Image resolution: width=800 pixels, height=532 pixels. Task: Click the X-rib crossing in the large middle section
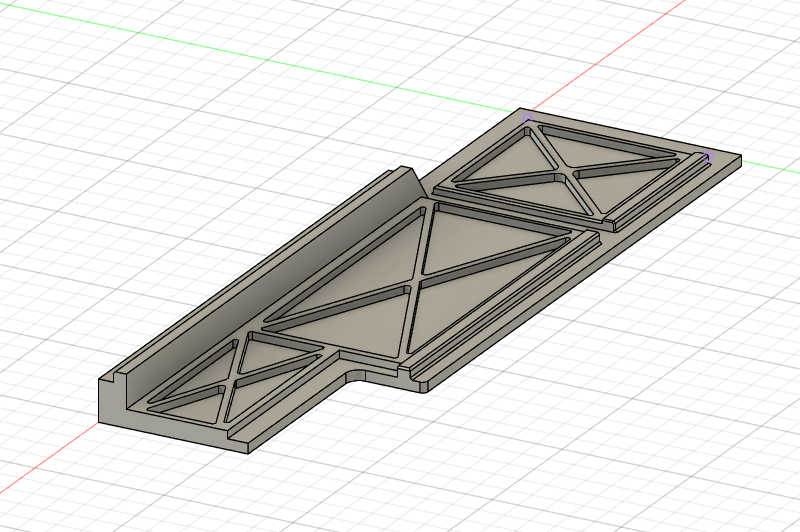pos(416,282)
